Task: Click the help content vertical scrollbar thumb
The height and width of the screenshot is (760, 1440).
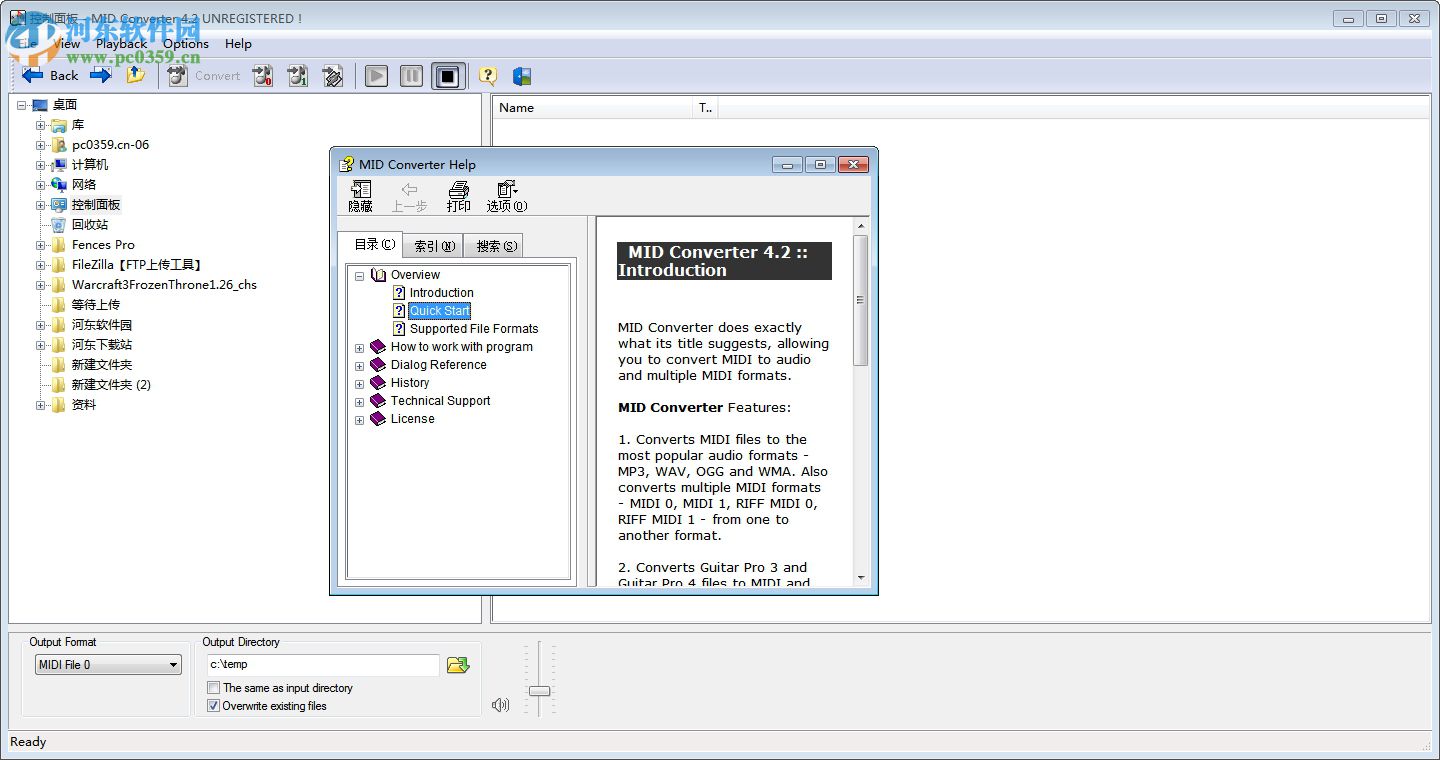Action: (860, 300)
